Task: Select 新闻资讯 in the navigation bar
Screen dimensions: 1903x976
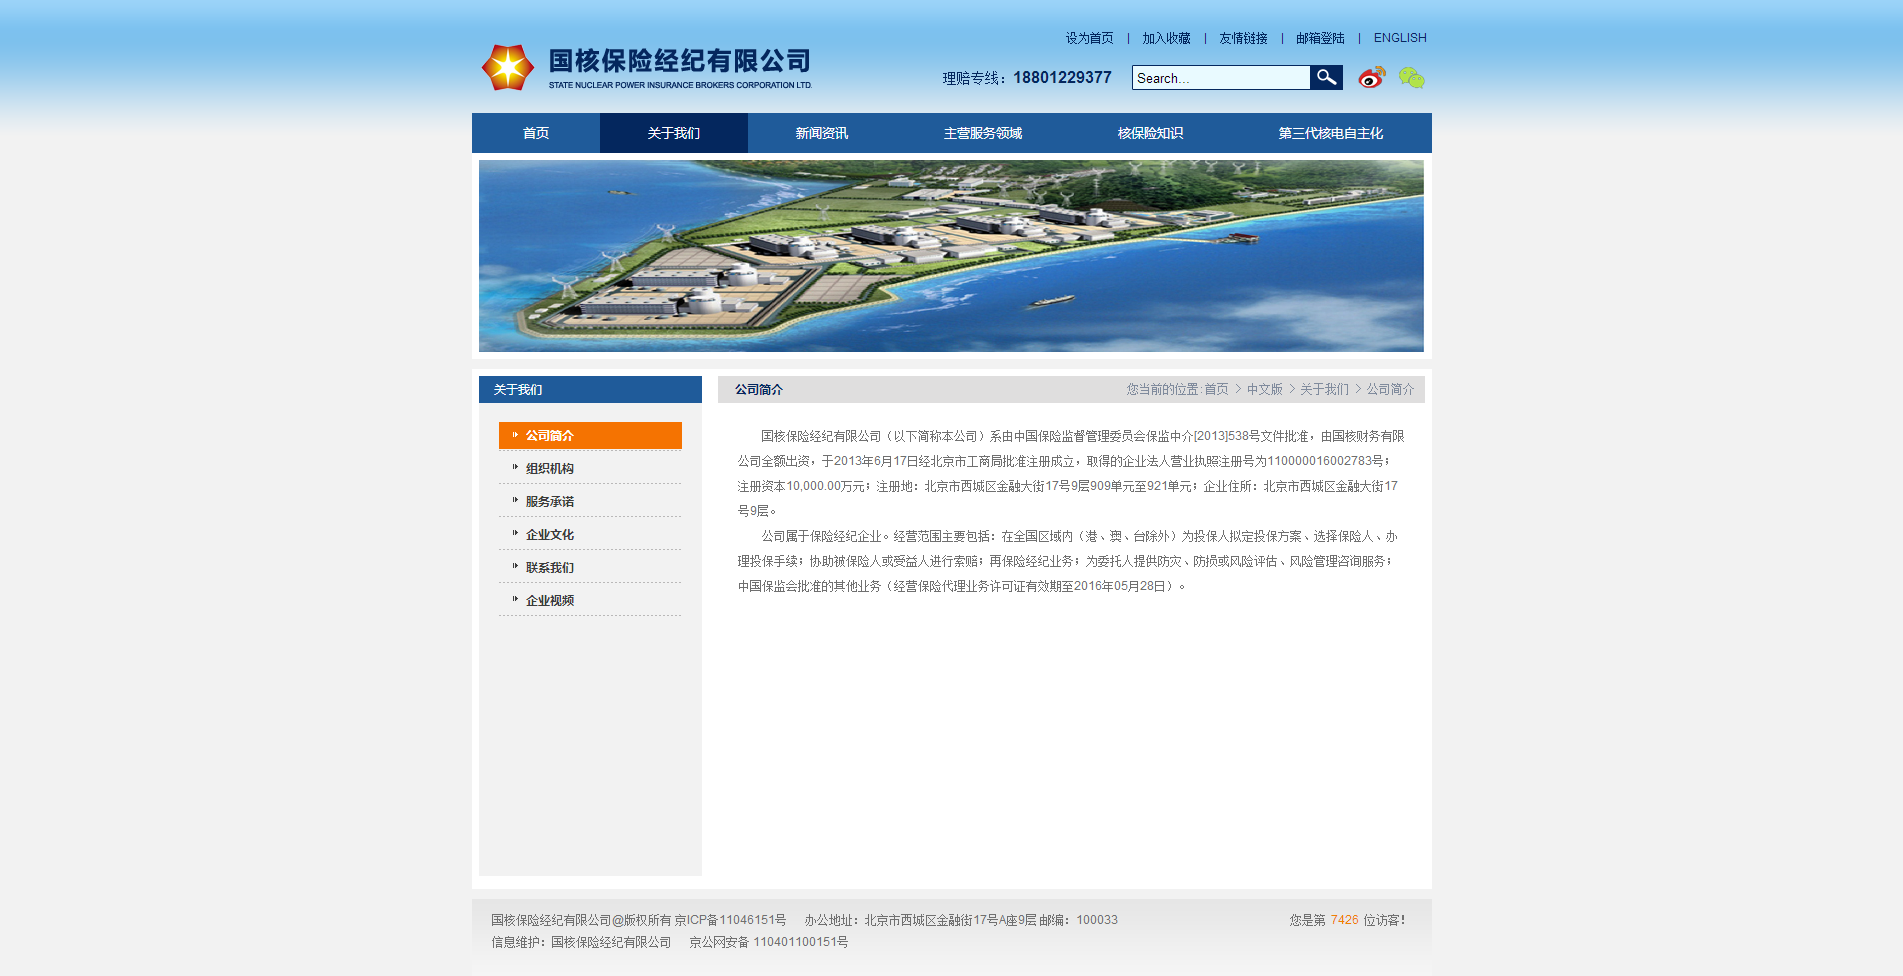Action: [x=821, y=133]
